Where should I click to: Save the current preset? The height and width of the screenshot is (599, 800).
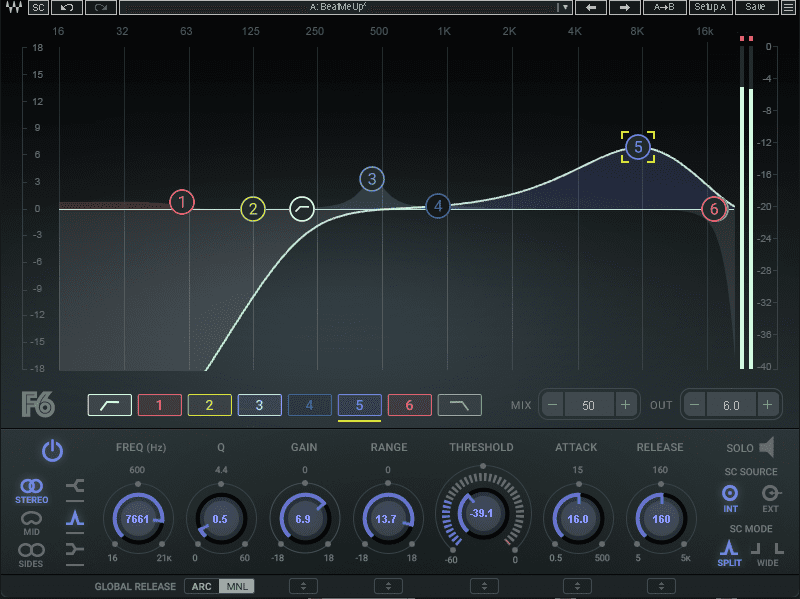(x=756, y=7)
